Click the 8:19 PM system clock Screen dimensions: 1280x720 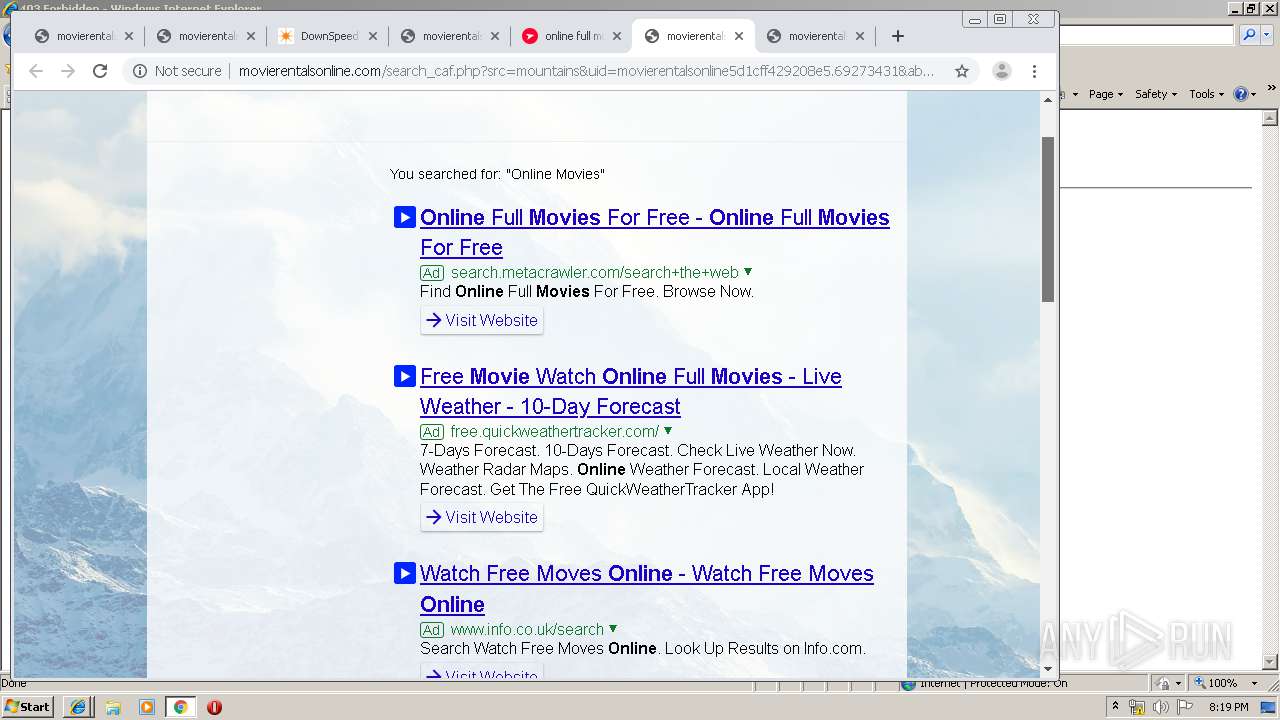(1229, 707)
